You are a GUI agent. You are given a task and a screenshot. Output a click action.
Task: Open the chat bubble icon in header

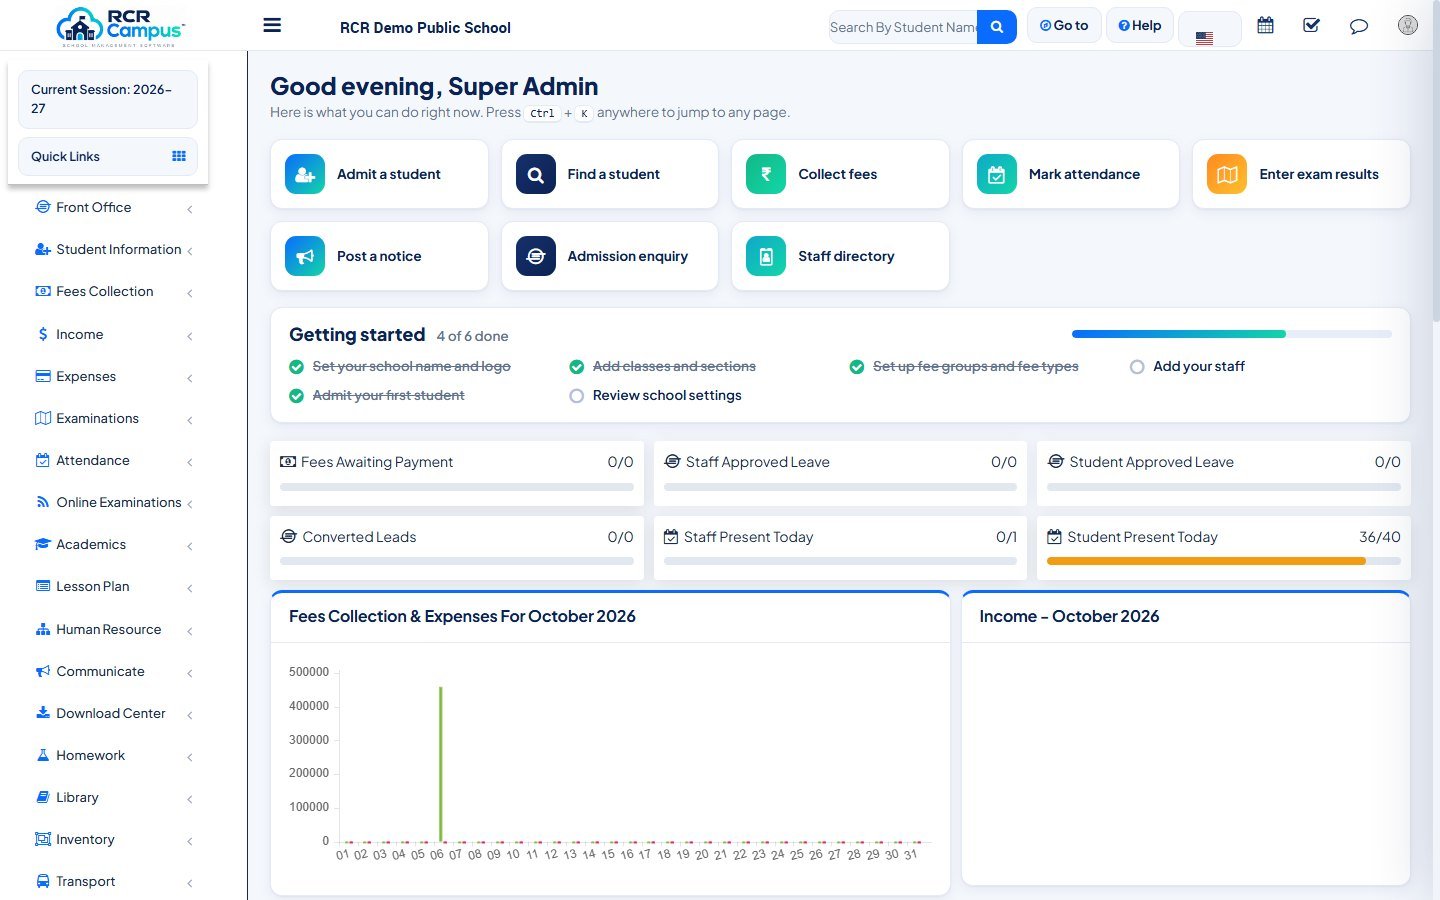(x=1358, y=26)
